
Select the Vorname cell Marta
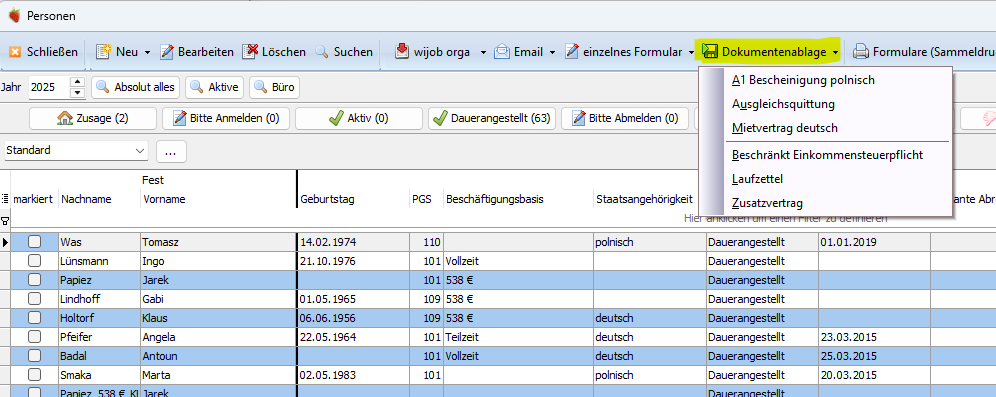[x=218, y=375]
